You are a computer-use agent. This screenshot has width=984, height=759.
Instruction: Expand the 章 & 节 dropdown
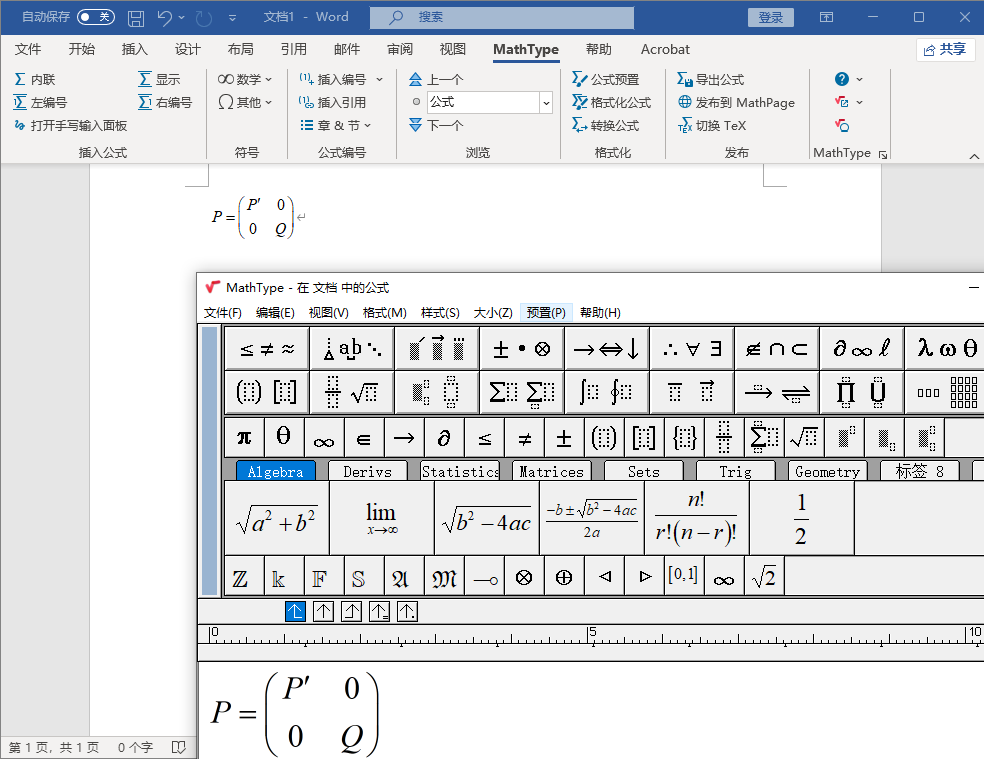click(336, 126)
